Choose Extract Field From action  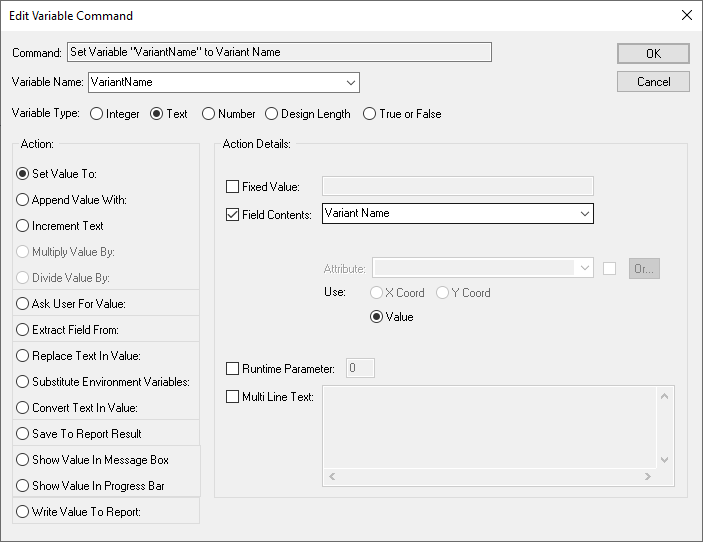(23, 330)
